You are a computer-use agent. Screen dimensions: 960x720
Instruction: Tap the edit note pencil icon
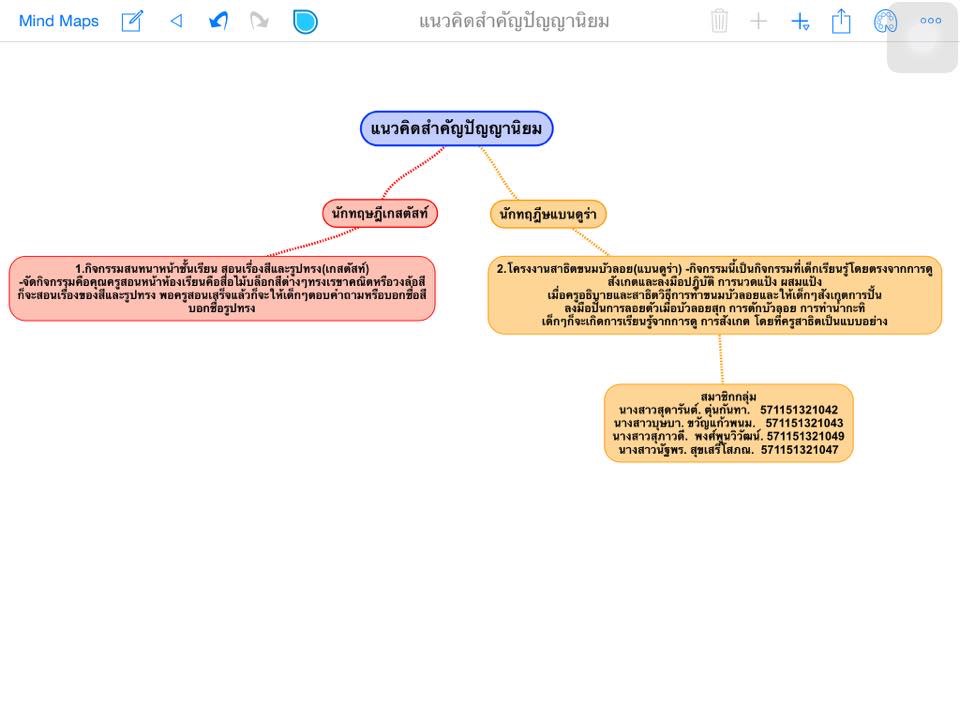[132, 21]
